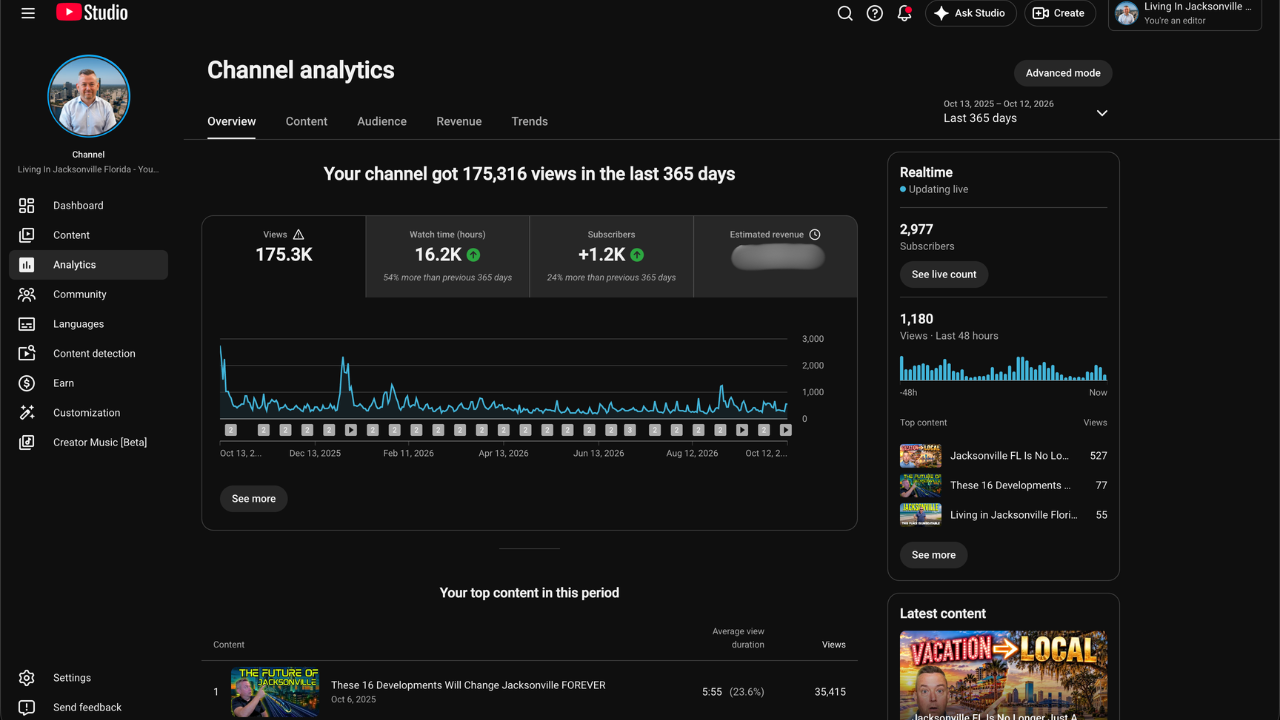Switch to the Audience tab
The width and height of the screenshot is (1280, 720).
pyautogui.click(x=382, y=121)
